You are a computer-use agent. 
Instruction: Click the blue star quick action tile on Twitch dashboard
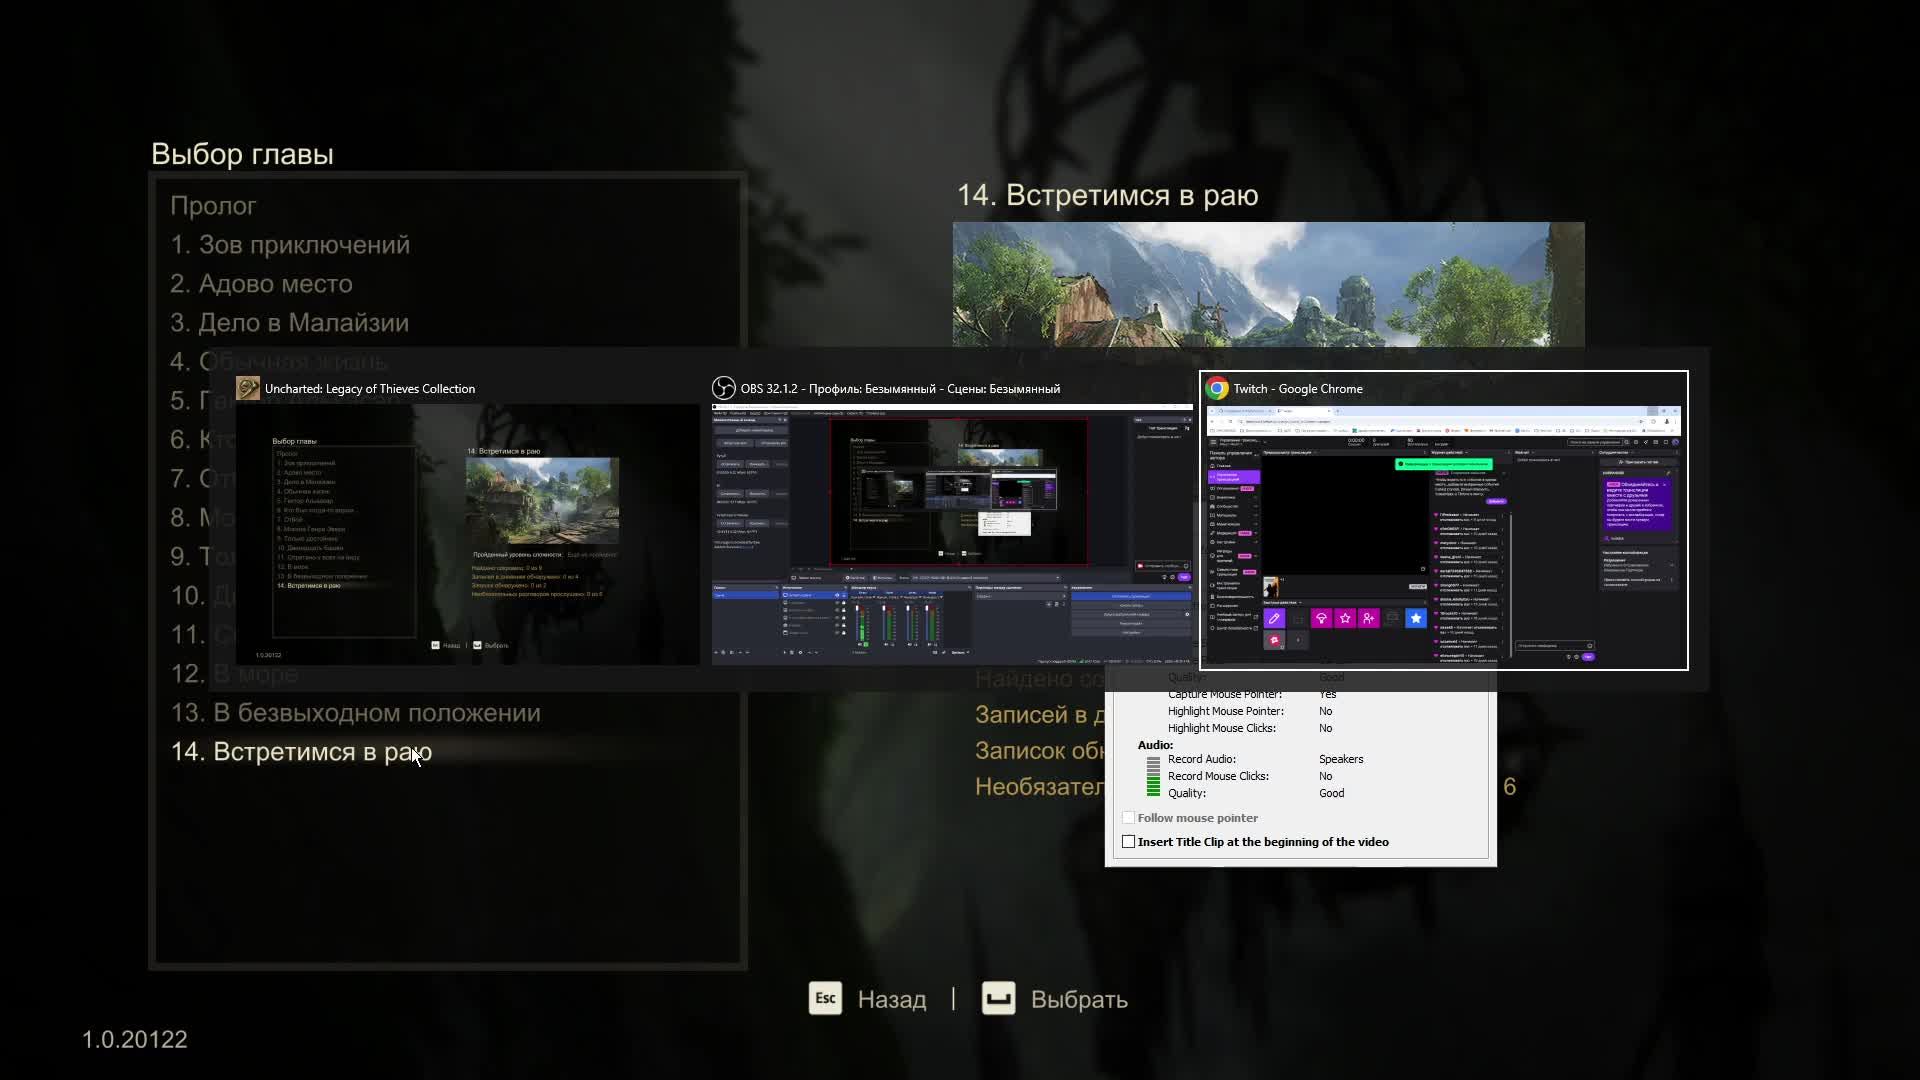[1416, 619]
